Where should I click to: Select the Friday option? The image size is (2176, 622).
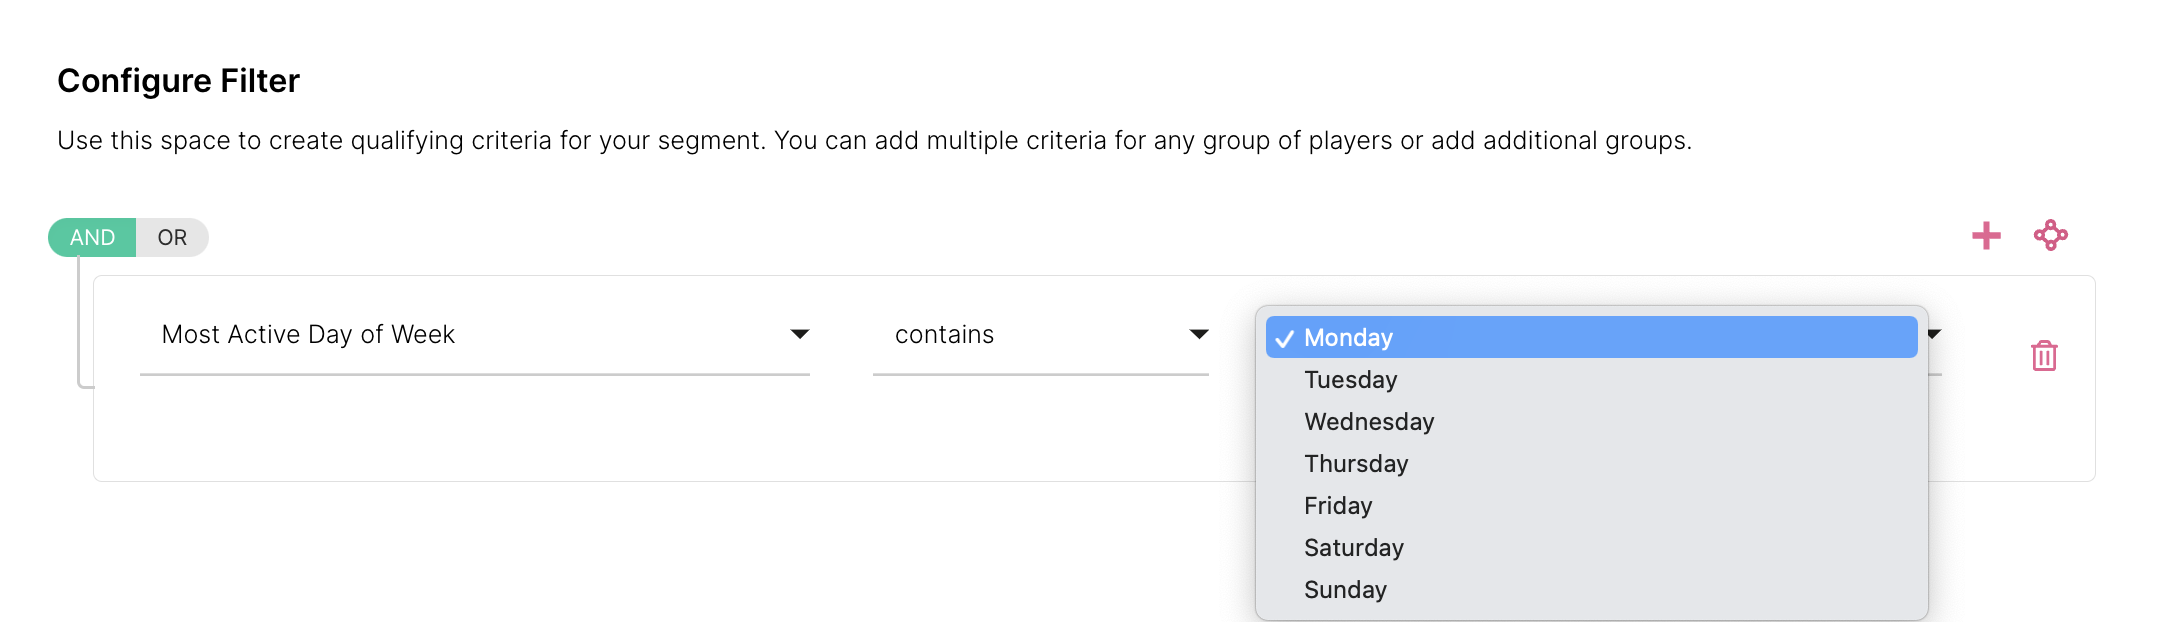1338,506
